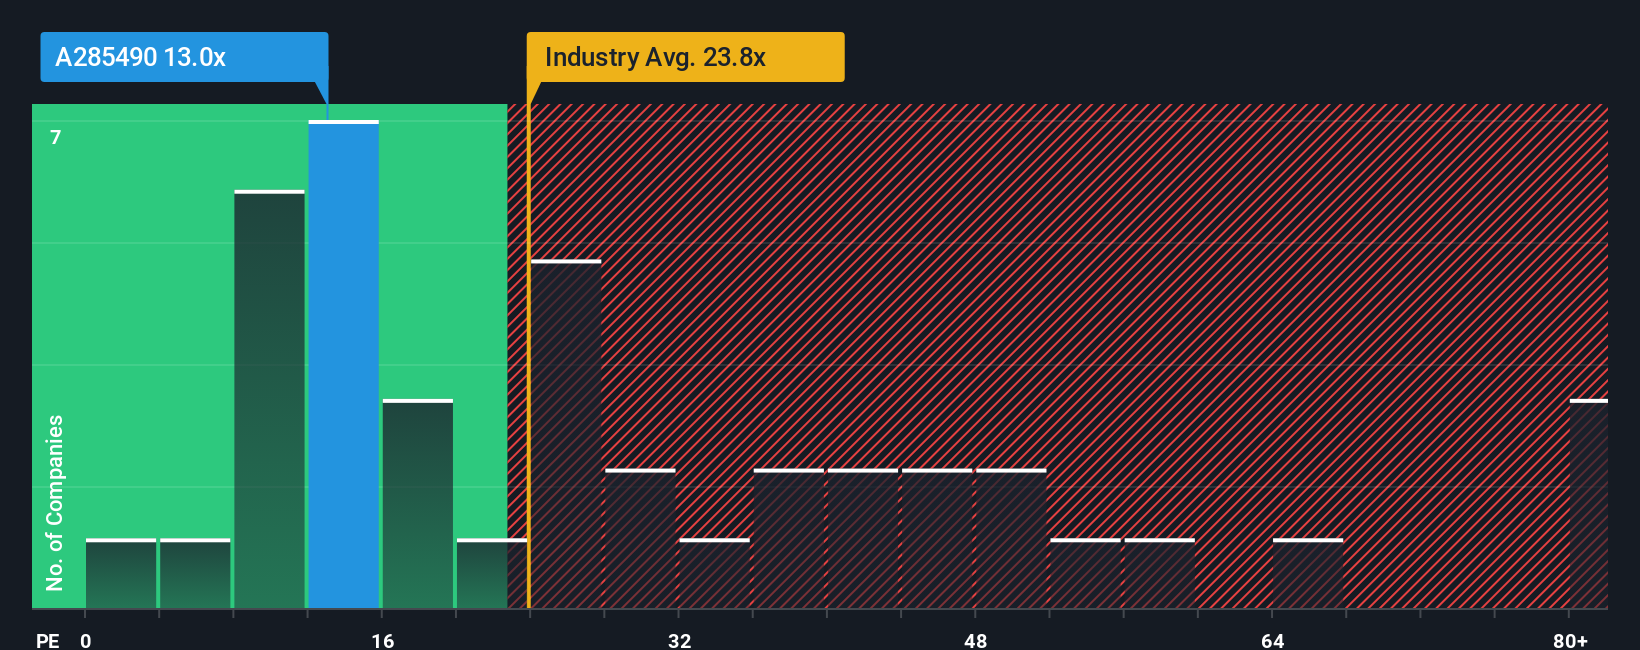Viewport: 1640px width, 650px height.
Task: Click the 'PE' axis label
Action: click(x=48, y=640)
